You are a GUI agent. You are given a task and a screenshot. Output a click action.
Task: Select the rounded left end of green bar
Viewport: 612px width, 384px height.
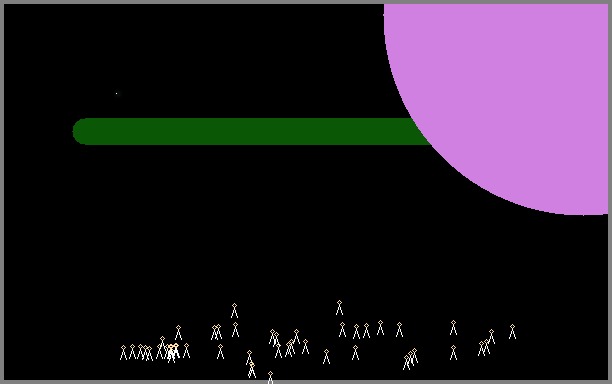[x=80, y=132]
